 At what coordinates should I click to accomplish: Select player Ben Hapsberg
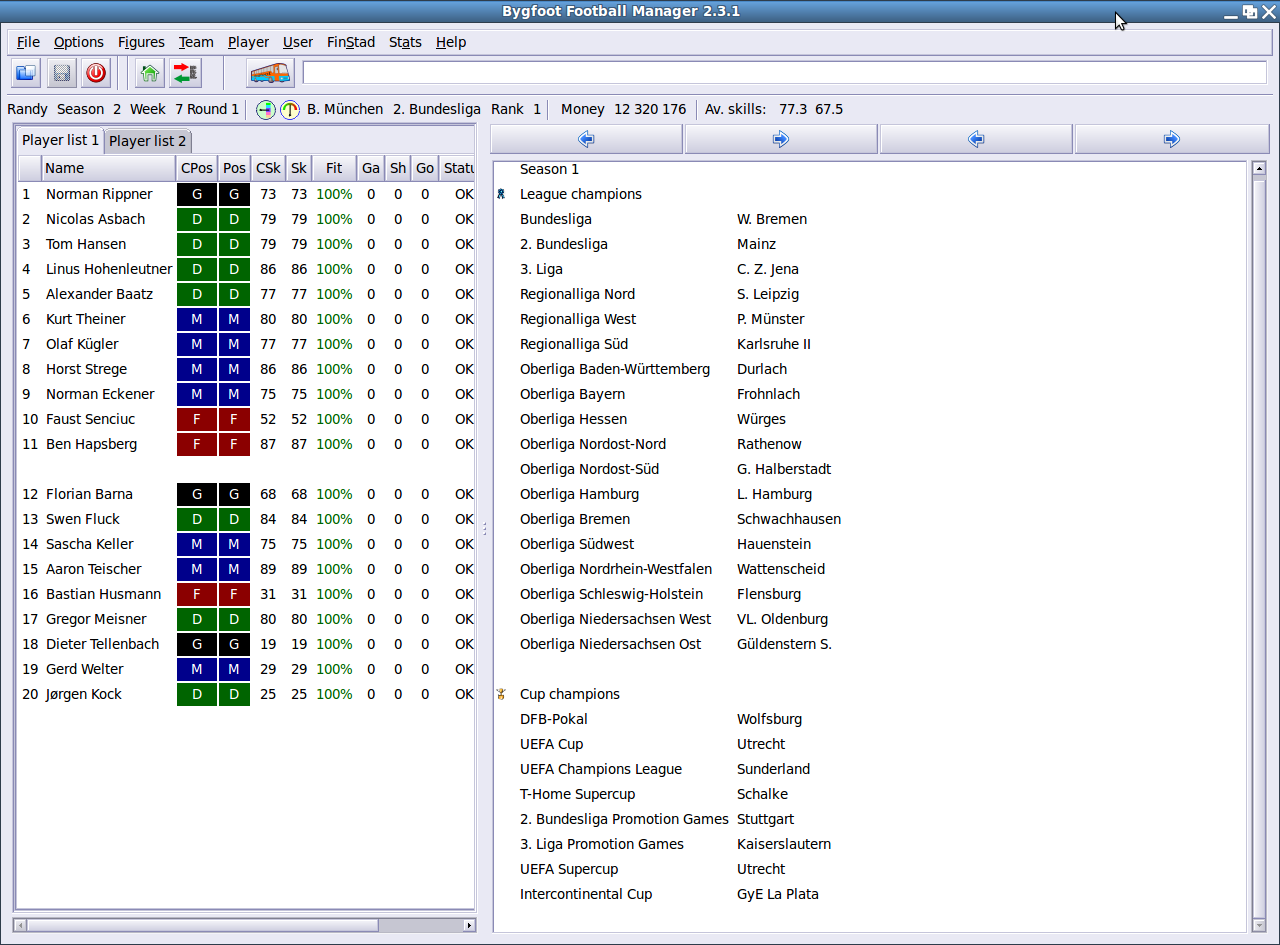point(91,444)
